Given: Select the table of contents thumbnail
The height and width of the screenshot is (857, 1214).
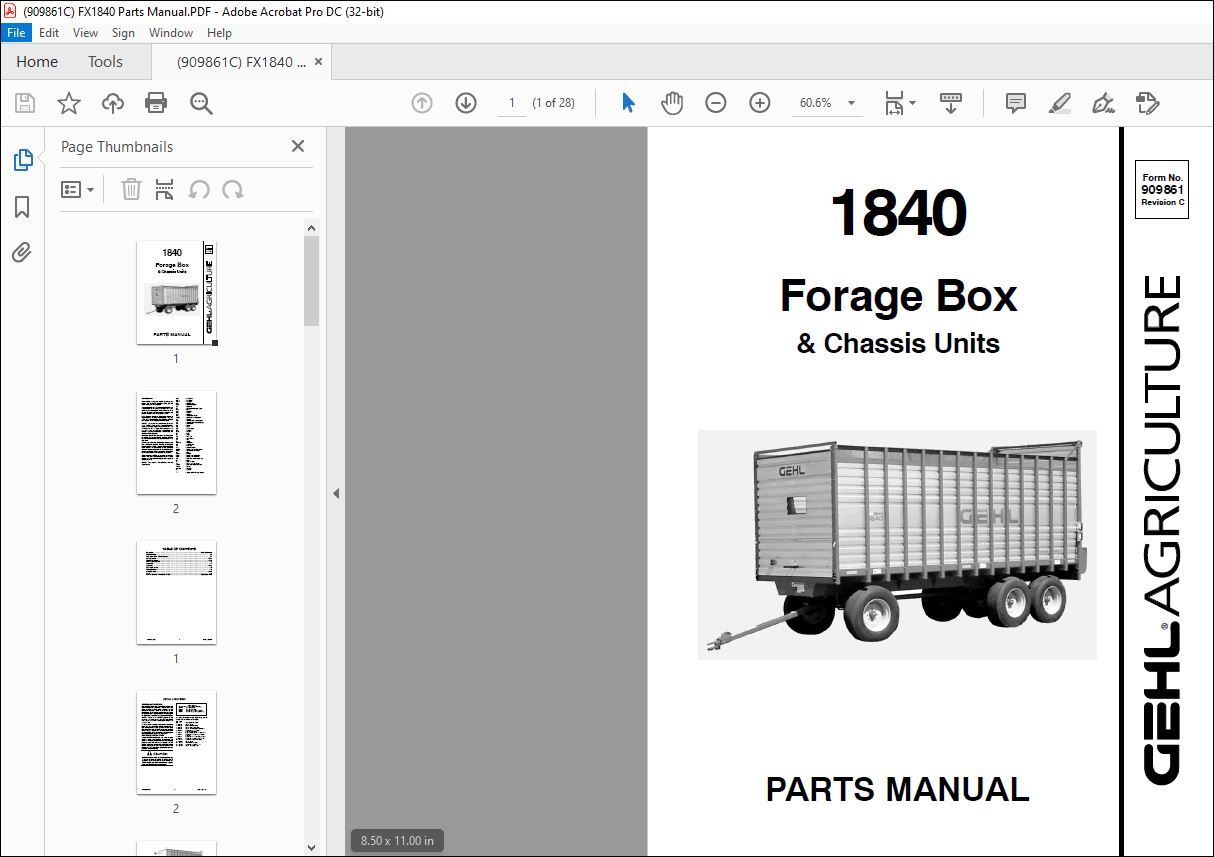Looking at the screenshot, I should (176, 593).
